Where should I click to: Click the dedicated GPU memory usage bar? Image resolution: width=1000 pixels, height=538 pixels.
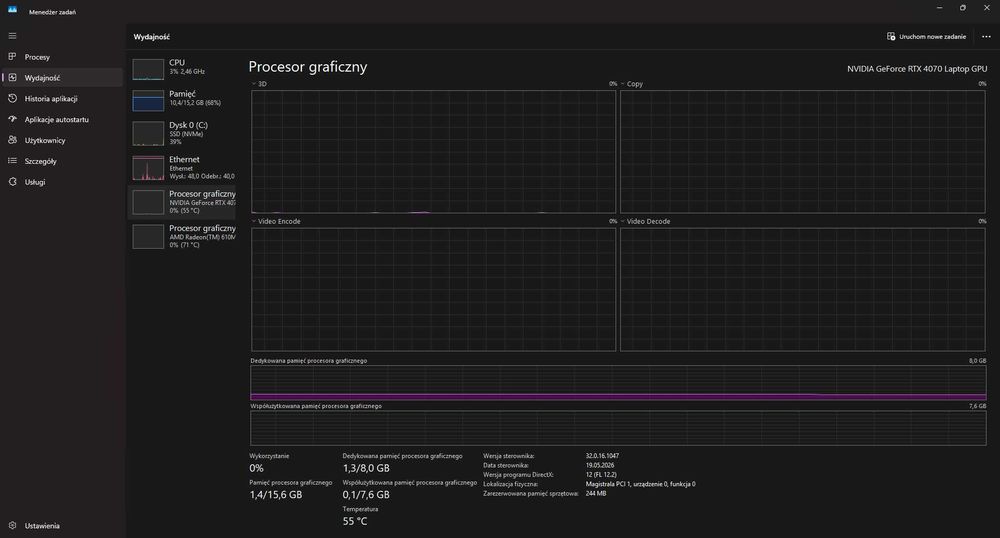618,382
